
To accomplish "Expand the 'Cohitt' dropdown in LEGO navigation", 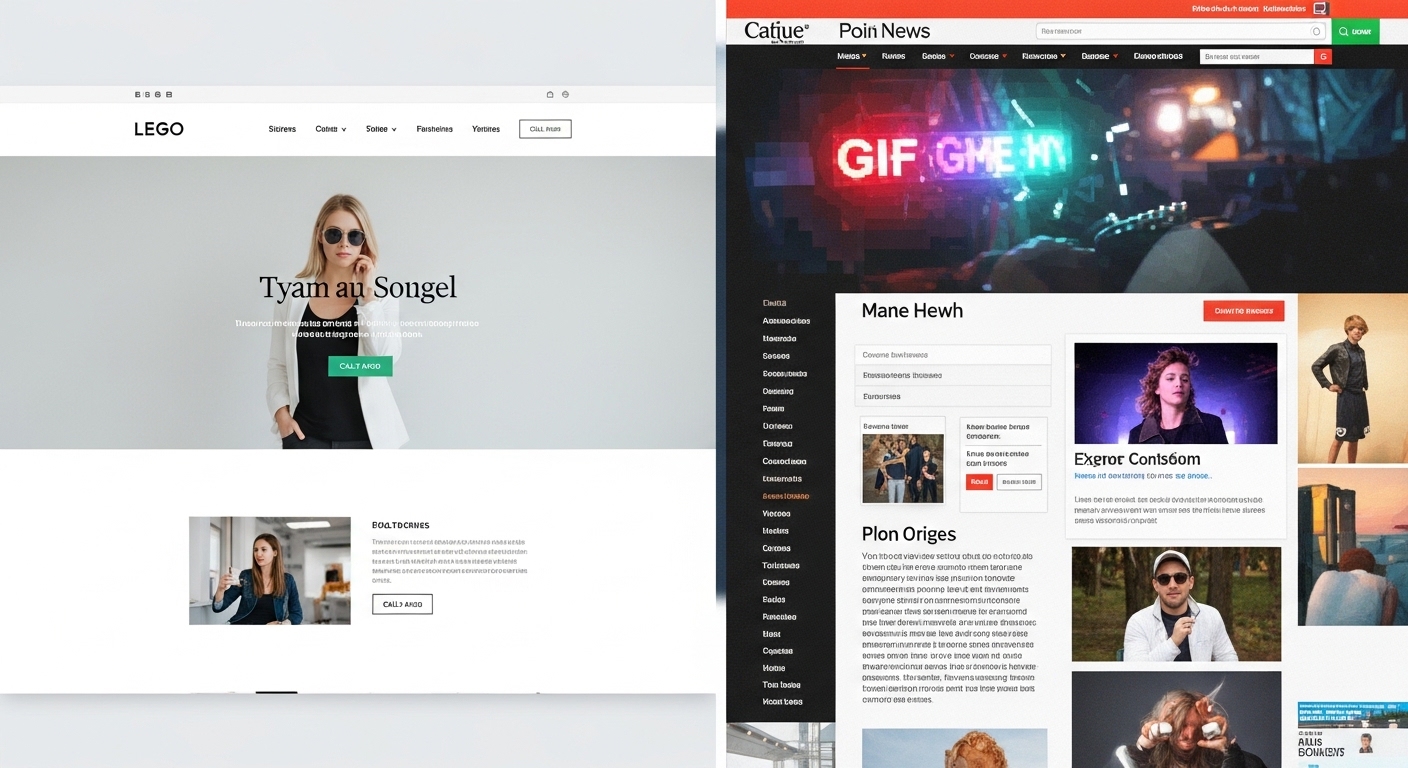I will pyautogui.click(x=331, y=129).
